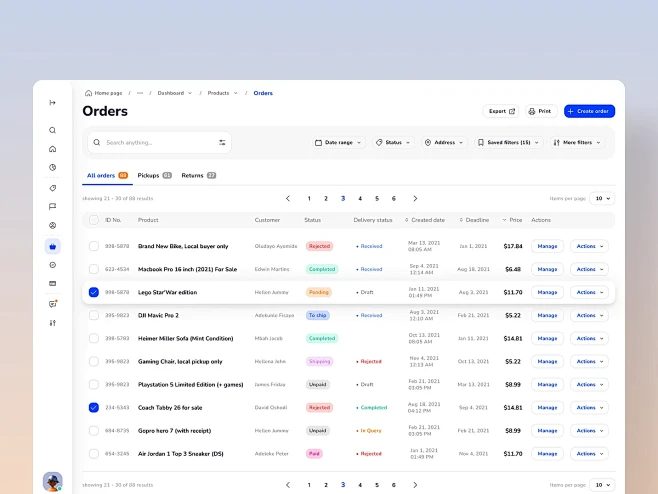Click Manage for DJI Mavic Pro 2
The image size is (658, 494).
point(547,315)
